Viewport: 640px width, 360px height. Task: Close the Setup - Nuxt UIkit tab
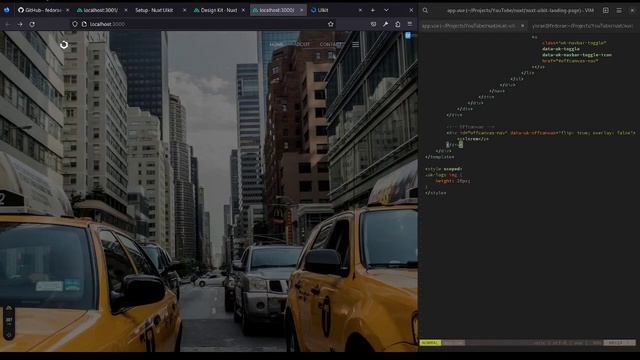[x=184, y=10]
